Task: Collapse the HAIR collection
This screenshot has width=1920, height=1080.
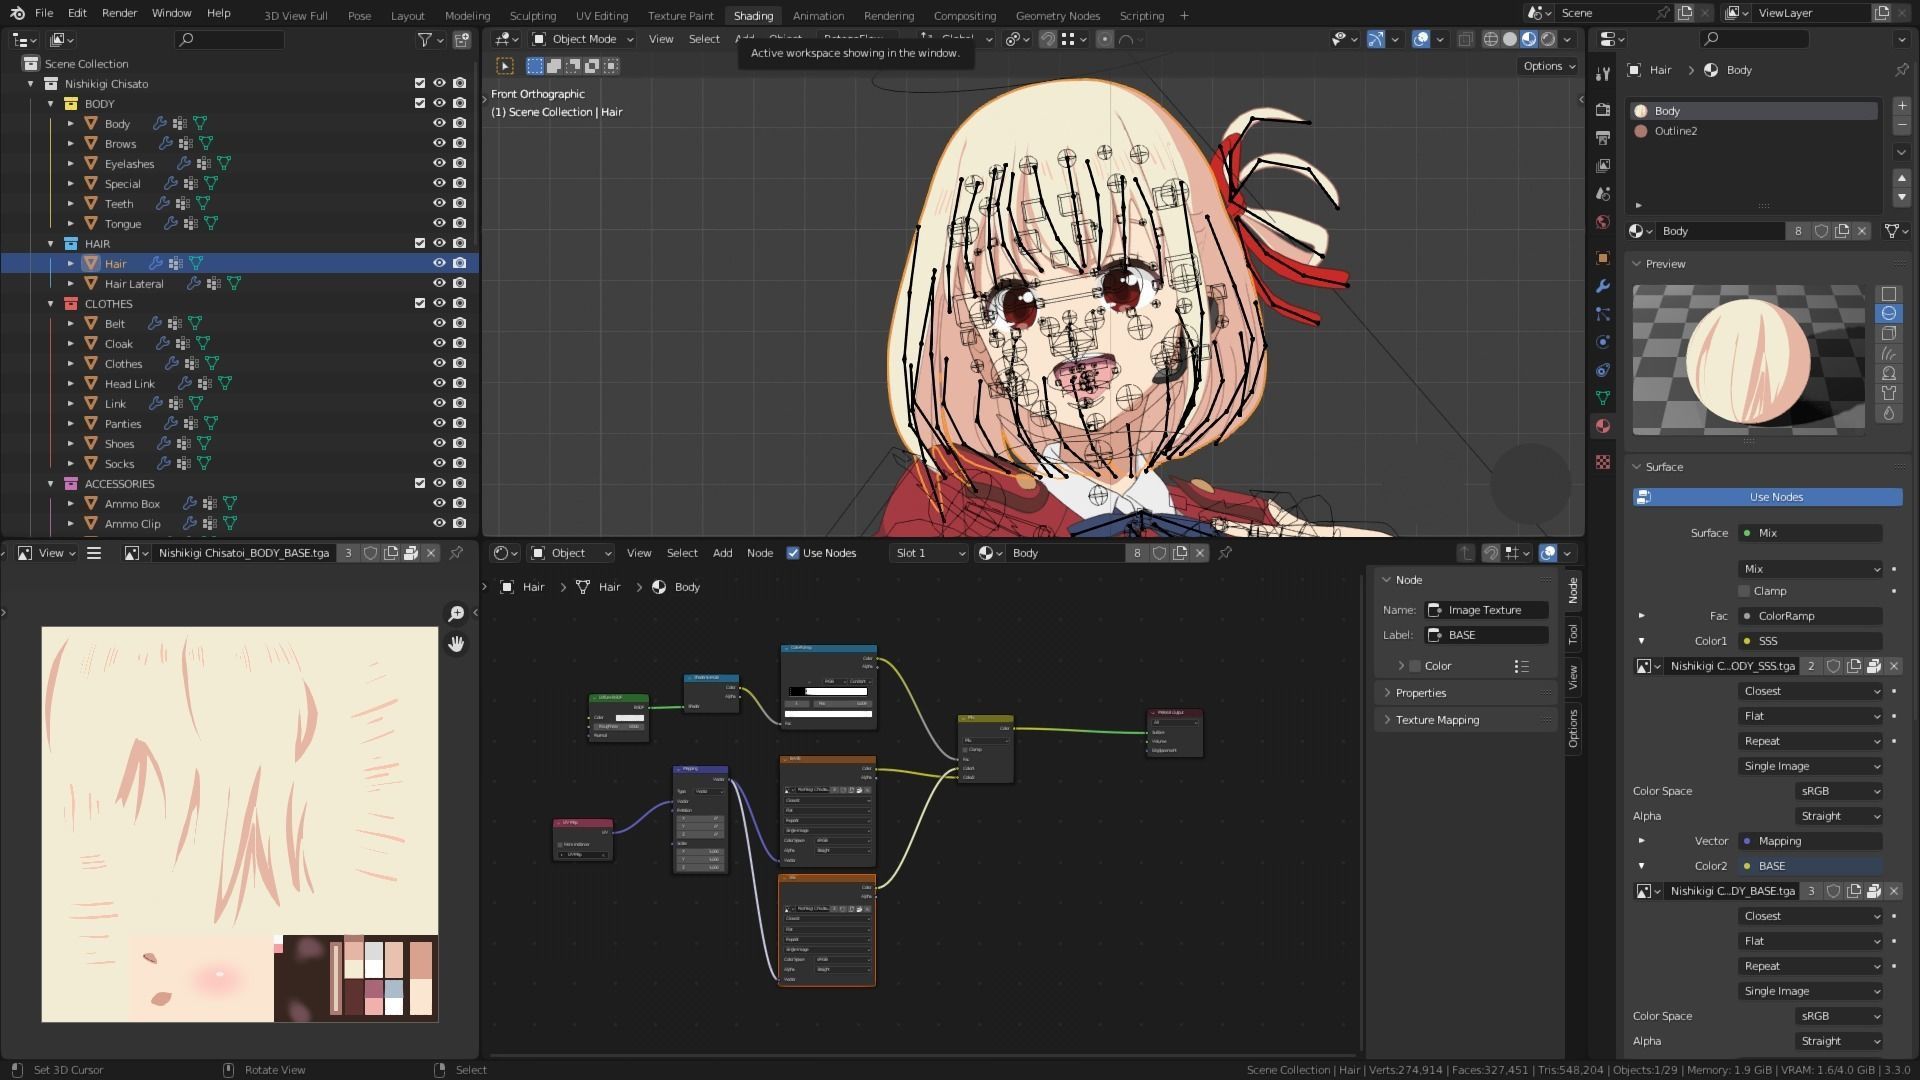Action: (51, 243)
